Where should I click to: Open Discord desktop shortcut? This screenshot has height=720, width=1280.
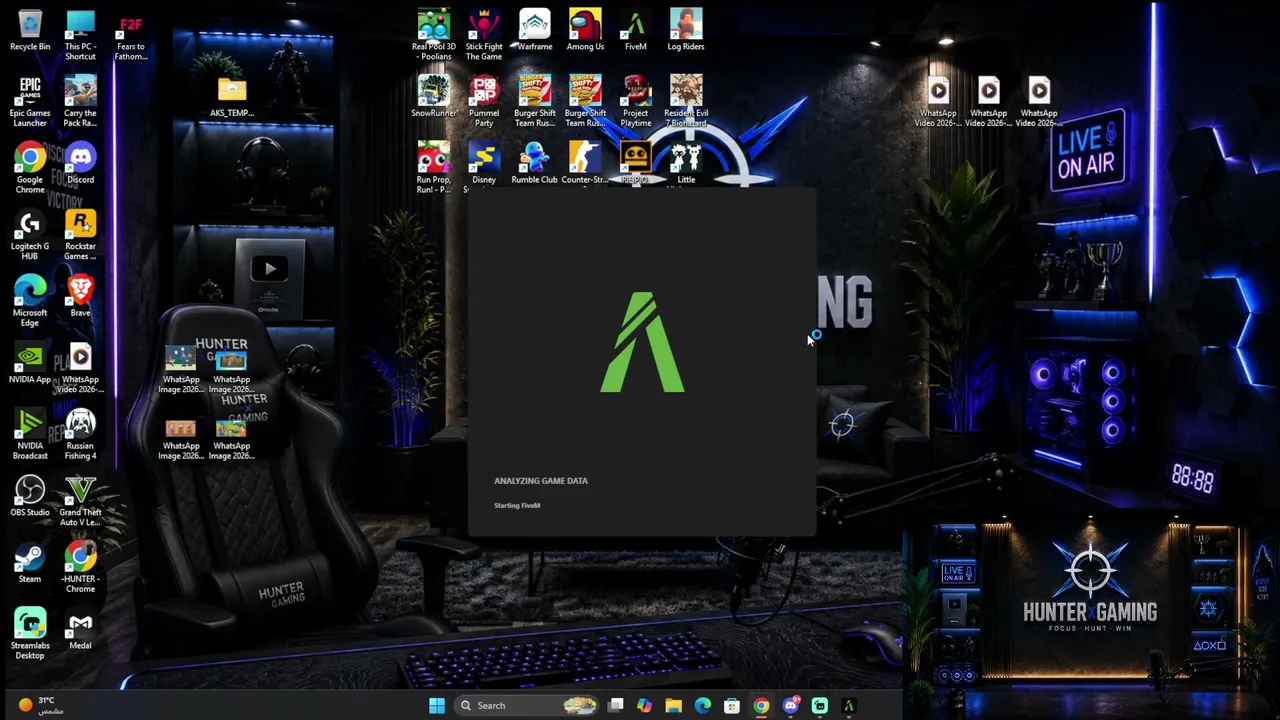[x=80, y=163]
